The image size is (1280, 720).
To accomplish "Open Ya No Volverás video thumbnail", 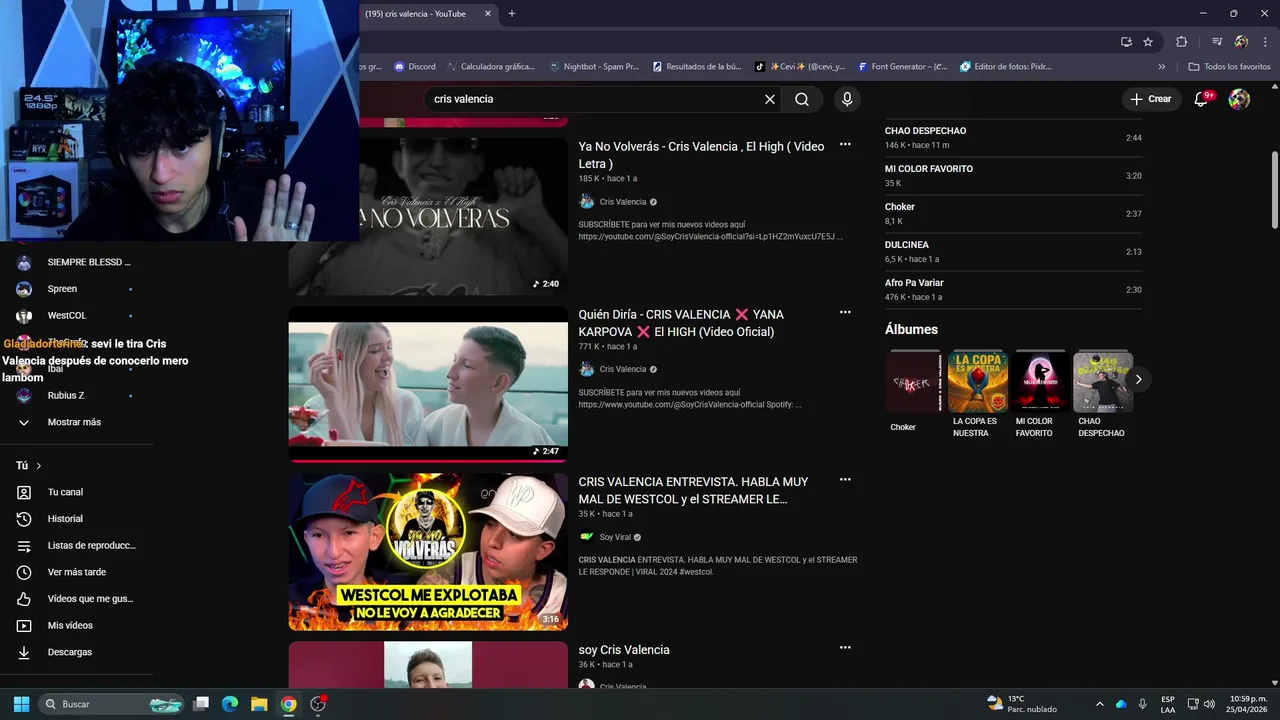I will pyautogui.click(x=428, y=216).
